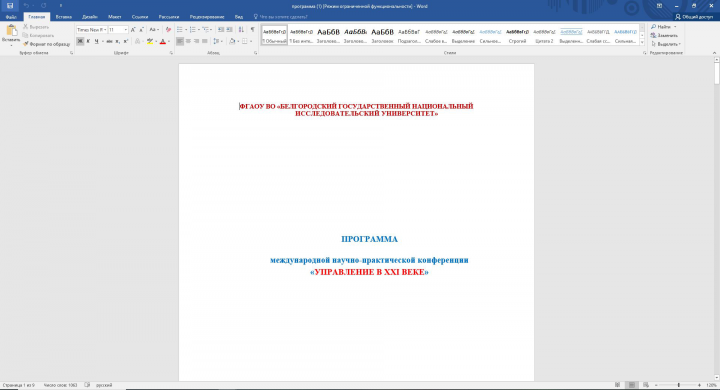Increase font size with the grow font icon
The image size is (720, 390).
pos(133,29)
